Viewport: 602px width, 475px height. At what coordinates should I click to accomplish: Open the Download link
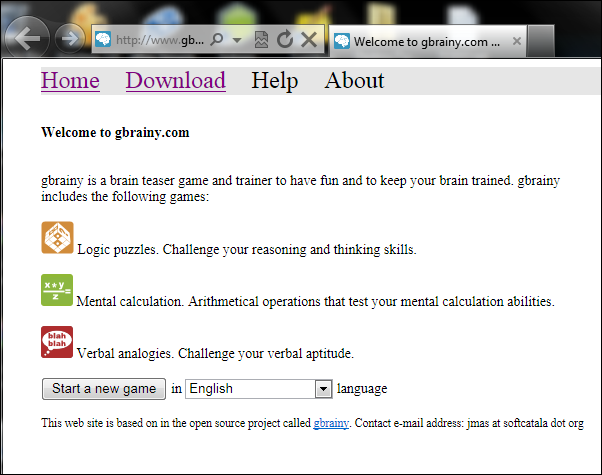pyautogui.click(x=176, y=81)
